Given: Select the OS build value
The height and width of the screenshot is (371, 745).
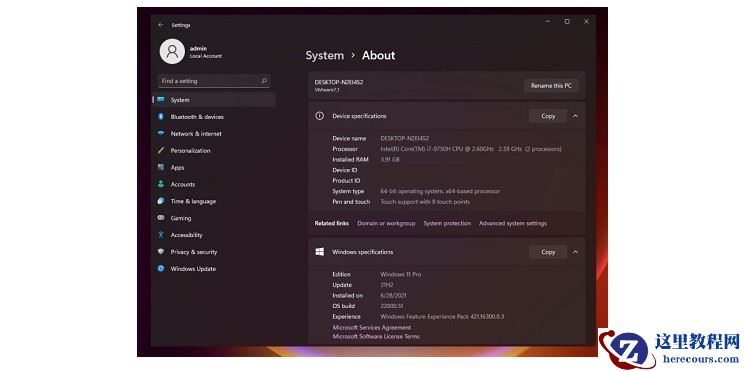Looking at the screenshot, I should (392, 306).
